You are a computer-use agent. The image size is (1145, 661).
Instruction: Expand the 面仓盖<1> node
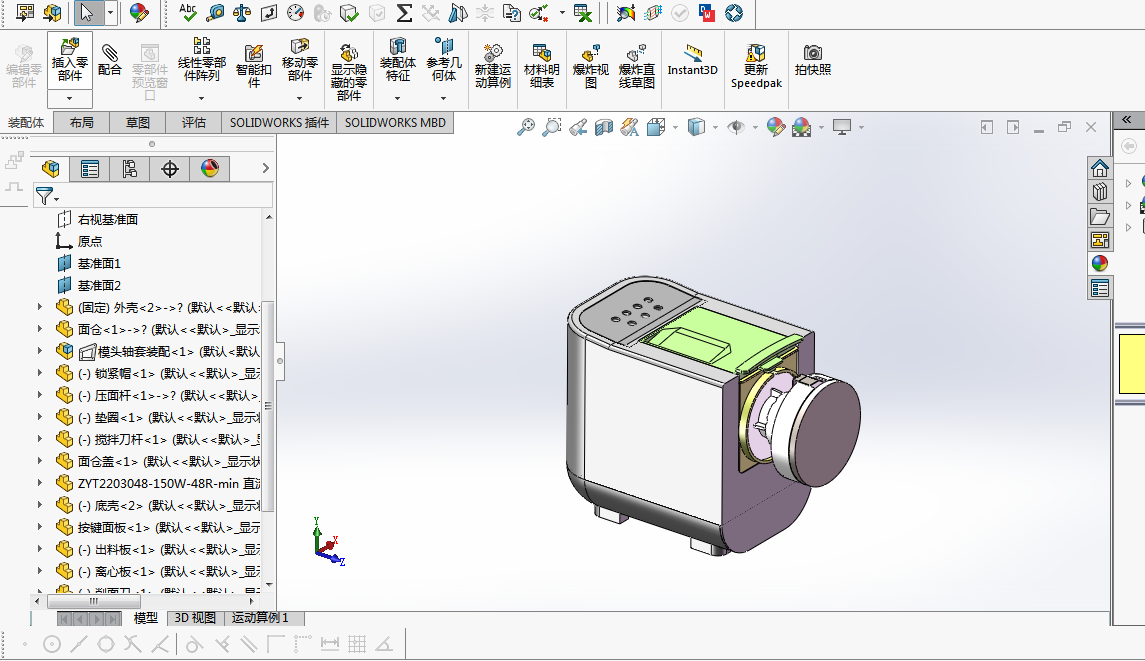40,461
